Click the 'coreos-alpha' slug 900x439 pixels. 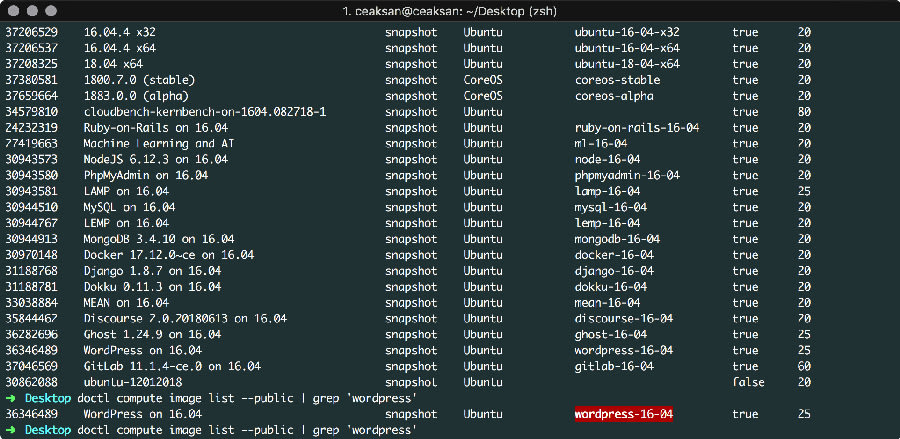(x=614, y=96)
